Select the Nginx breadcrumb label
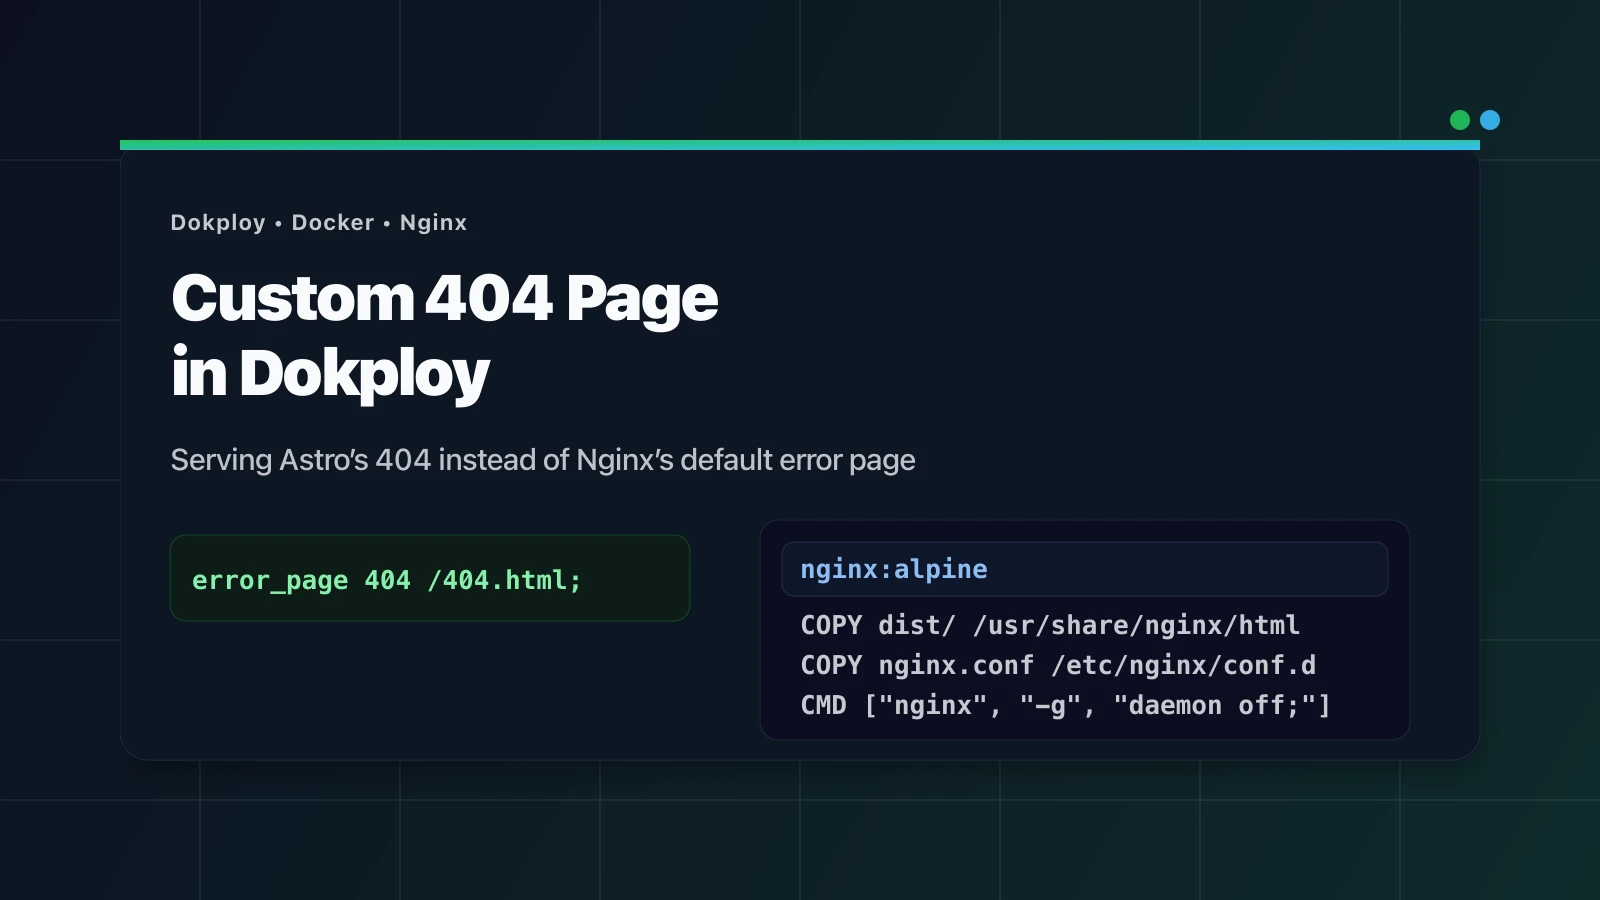Image resolution: width=1600 pixels, height=900 pixels. point(433,222)
